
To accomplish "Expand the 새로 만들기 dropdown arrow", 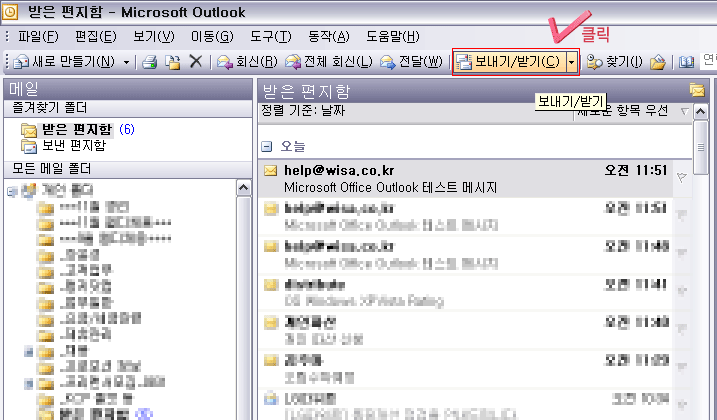I will [126, 62].
